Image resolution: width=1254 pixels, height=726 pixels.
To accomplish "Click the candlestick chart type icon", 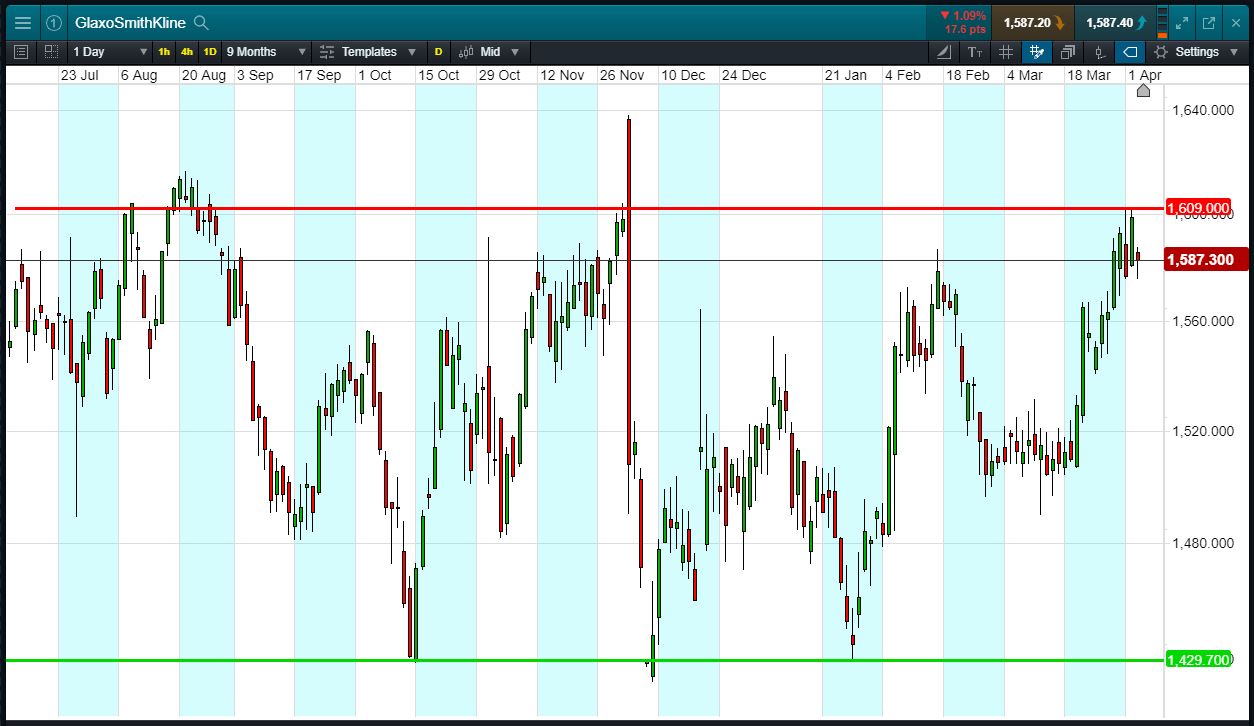I will (x=466, y=51).
